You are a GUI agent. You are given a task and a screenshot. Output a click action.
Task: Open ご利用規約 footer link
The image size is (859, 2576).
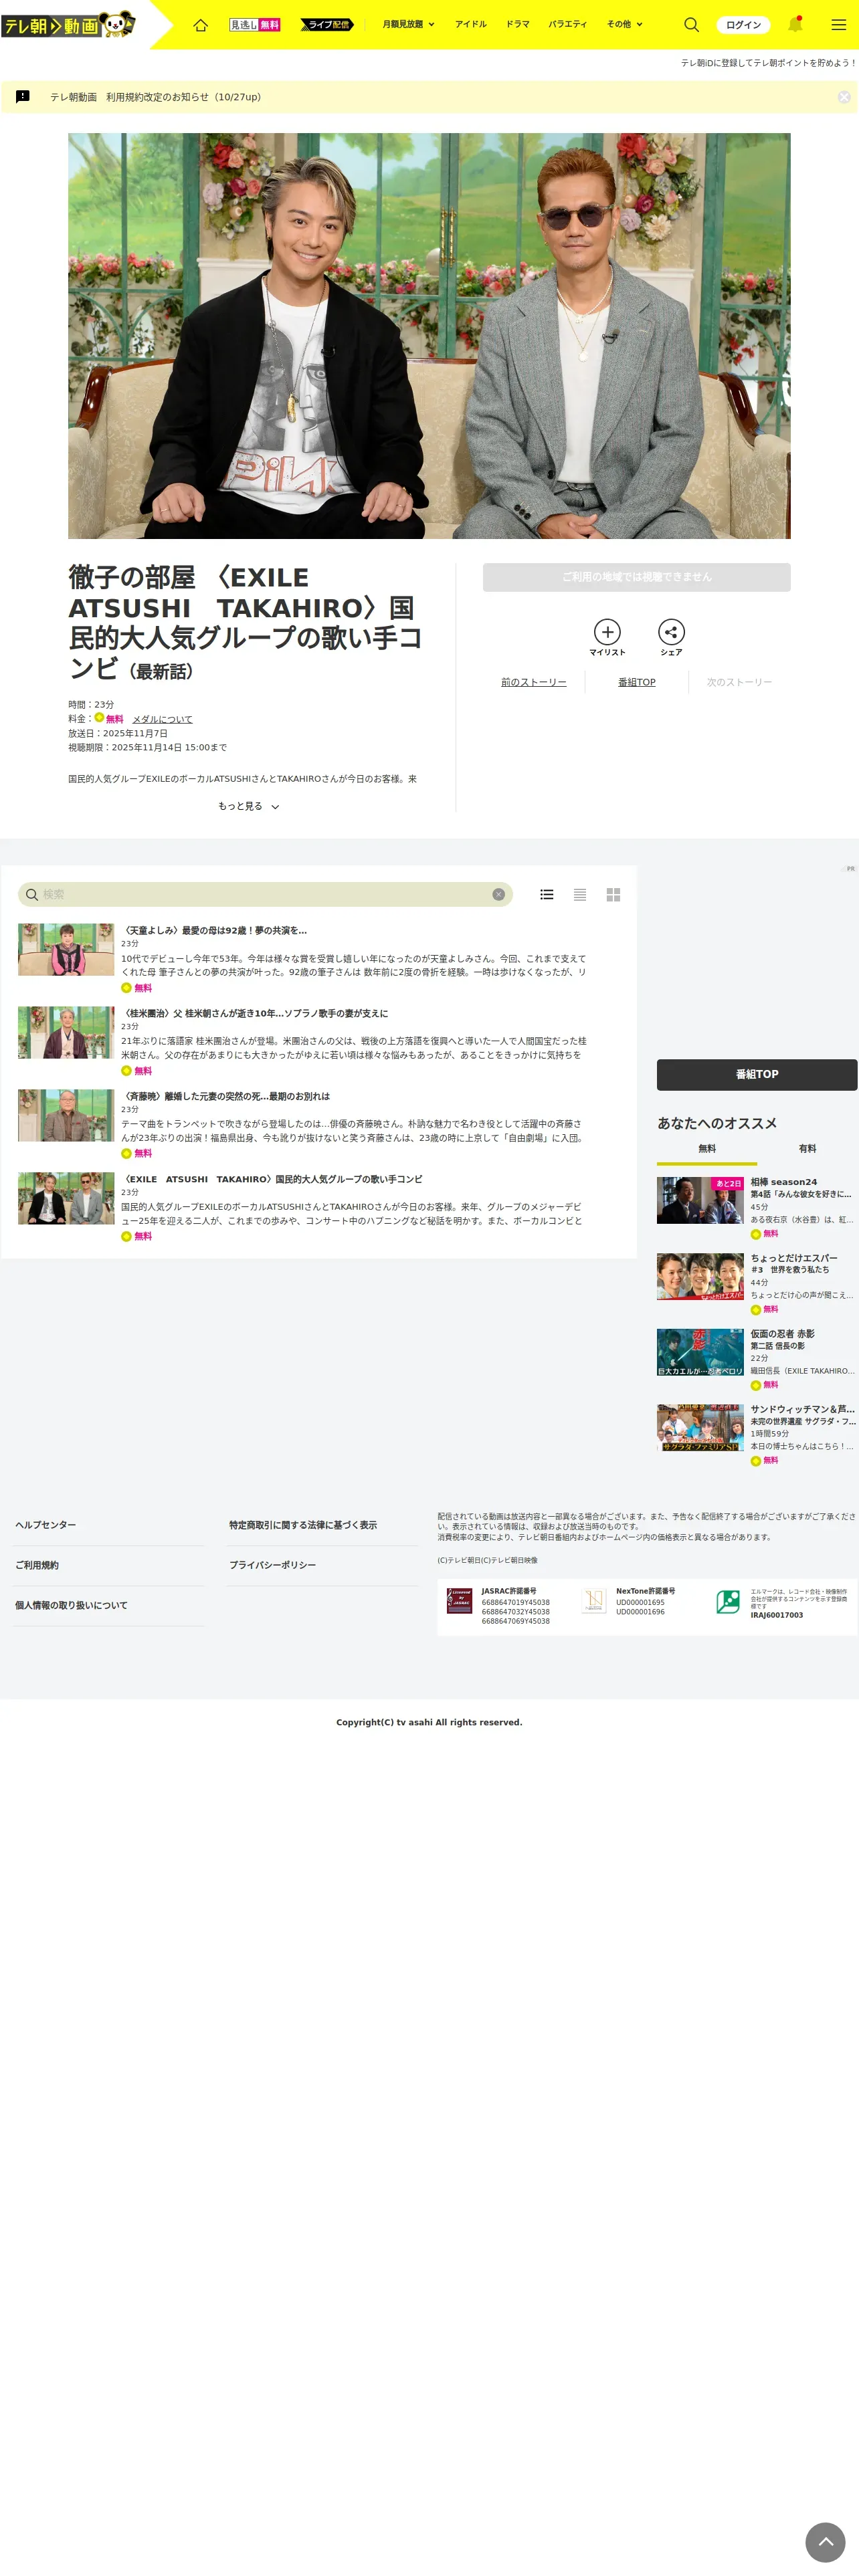[36, 1565]
